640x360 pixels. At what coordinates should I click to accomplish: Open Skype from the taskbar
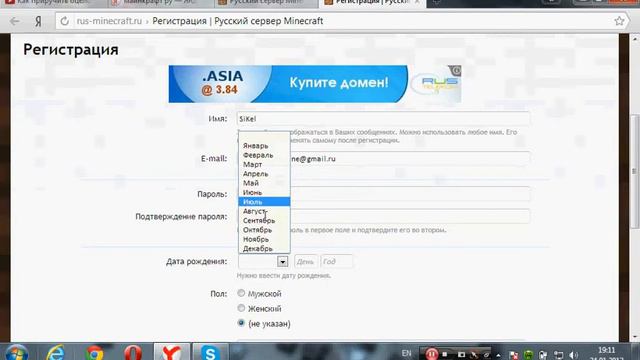(x=210, y=352)
